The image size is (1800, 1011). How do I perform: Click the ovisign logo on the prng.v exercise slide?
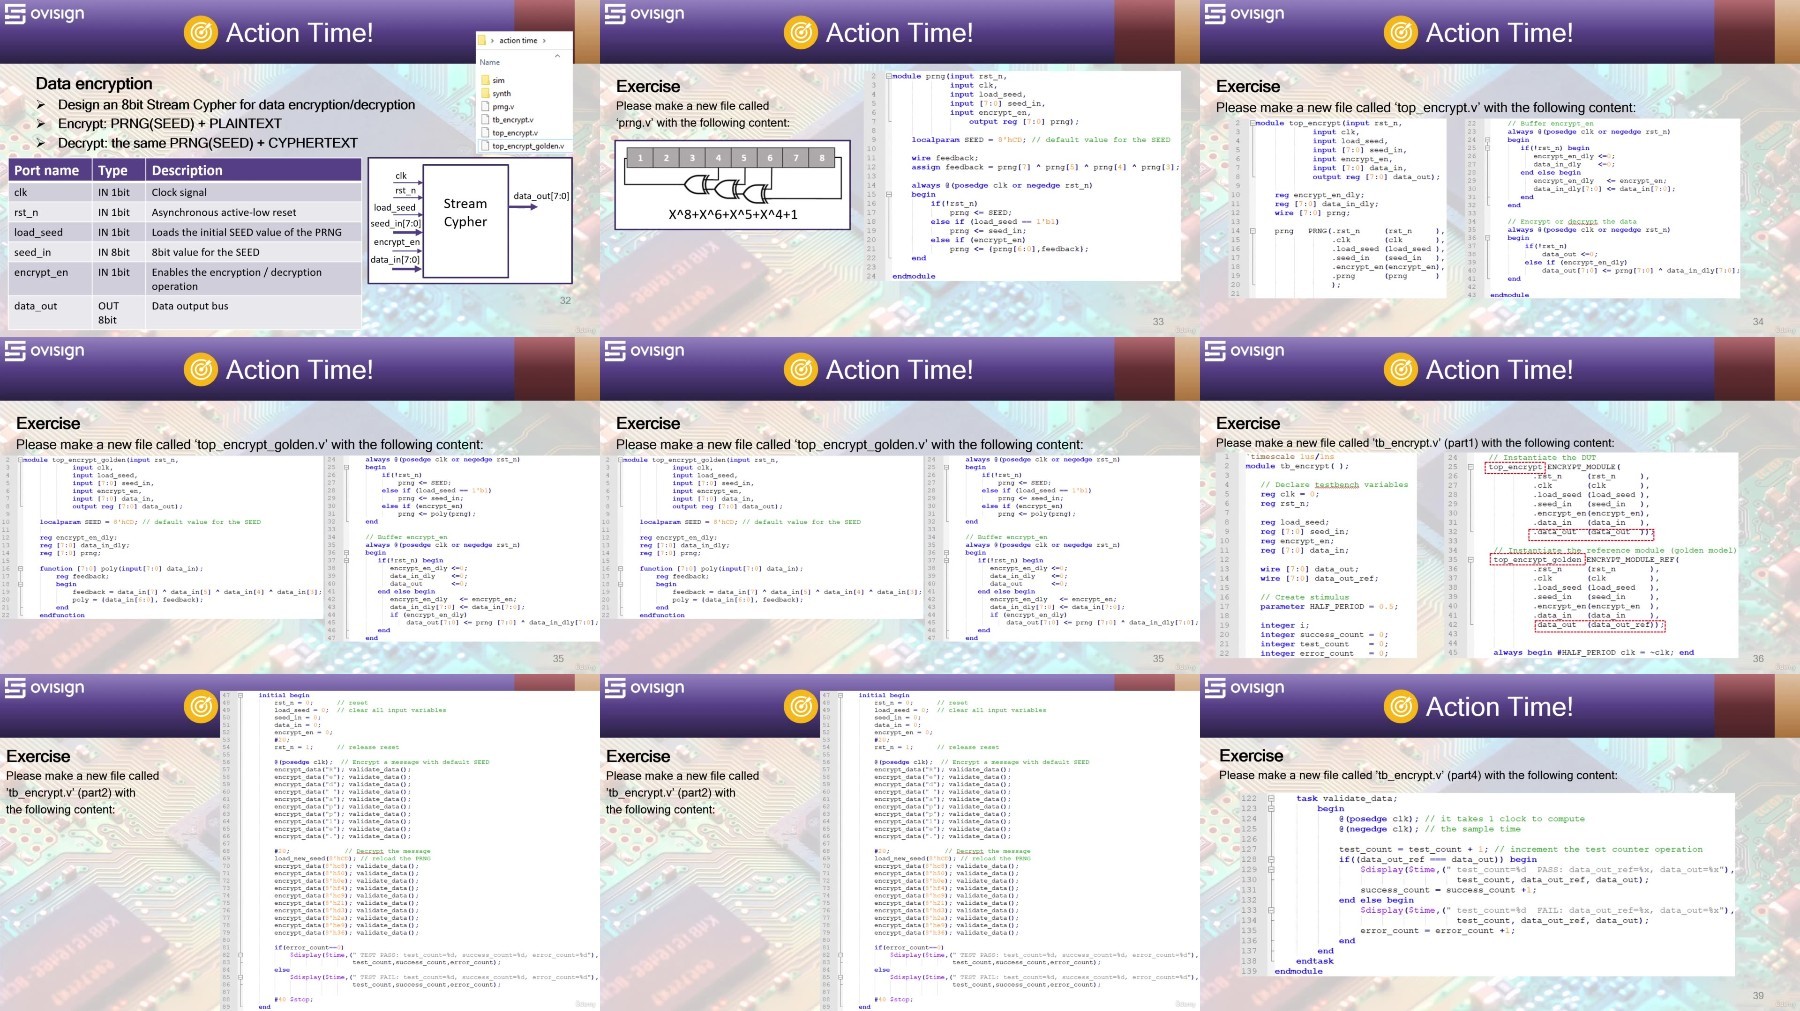coord(645,14)
